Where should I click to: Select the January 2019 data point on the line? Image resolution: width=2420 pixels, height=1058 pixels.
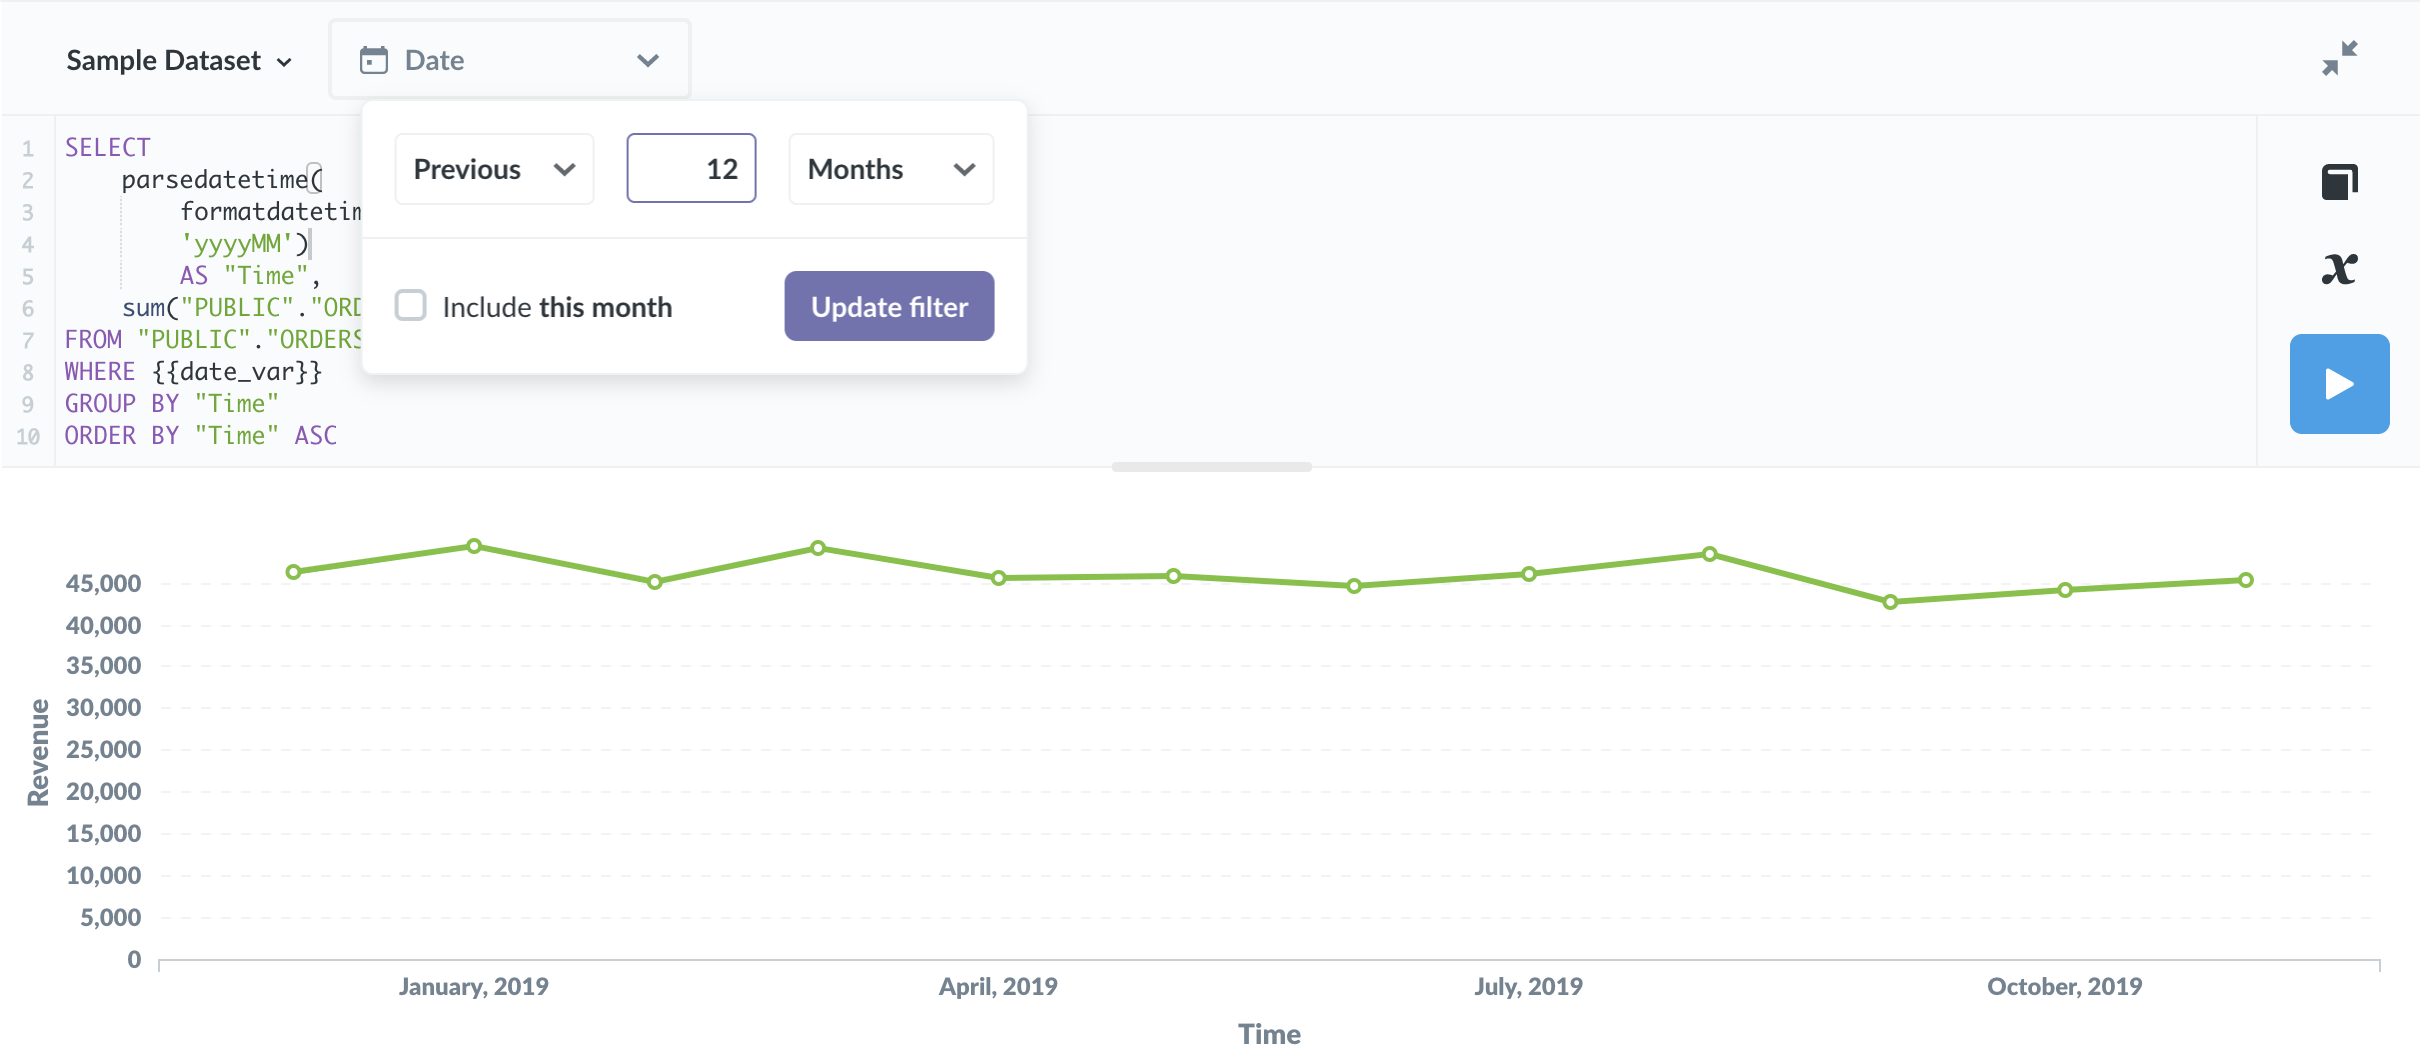474,546
